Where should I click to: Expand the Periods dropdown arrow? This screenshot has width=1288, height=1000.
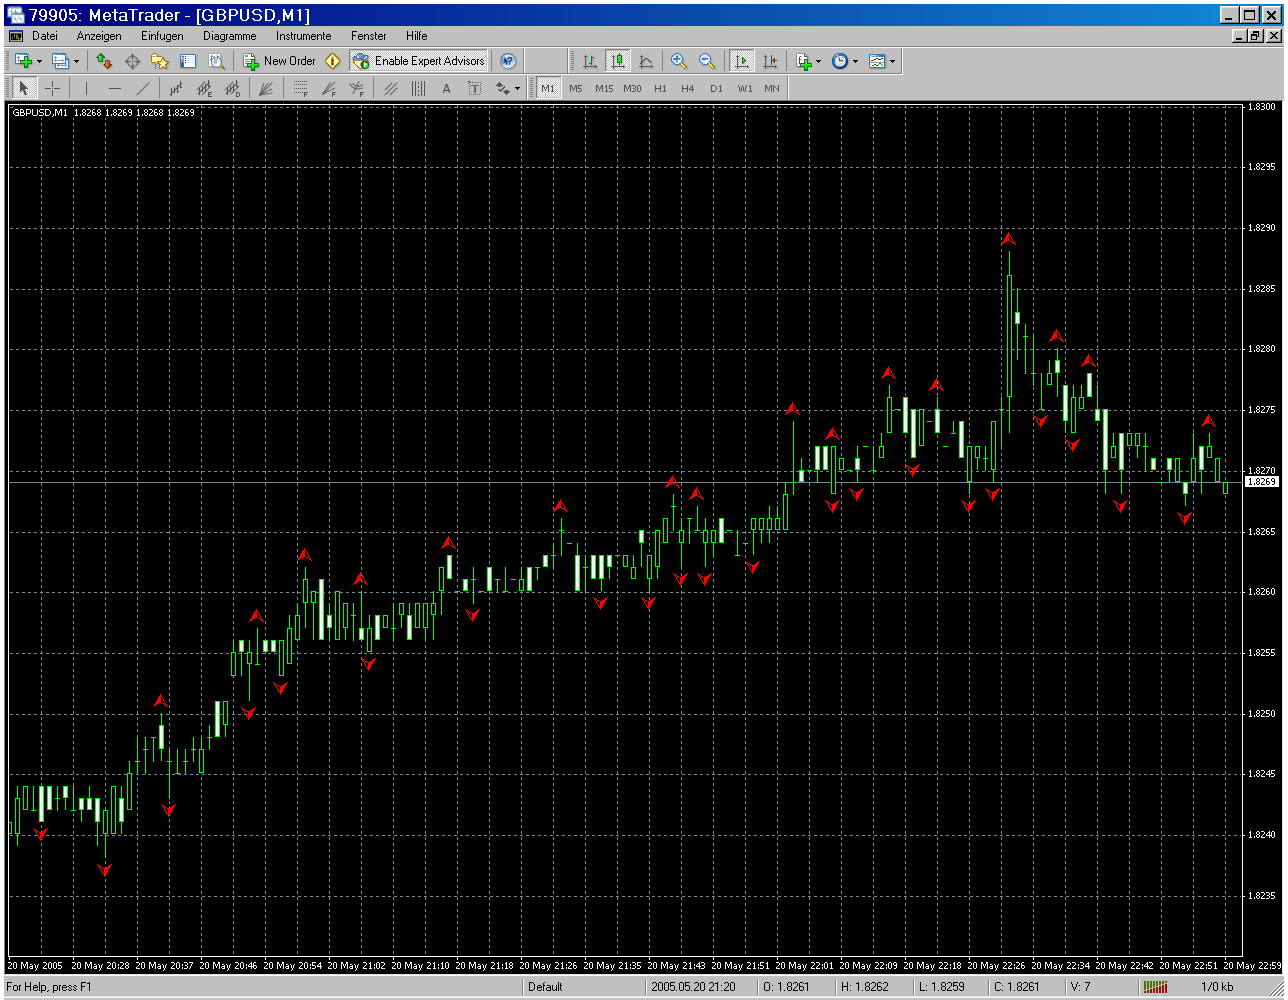pos(856,61)
